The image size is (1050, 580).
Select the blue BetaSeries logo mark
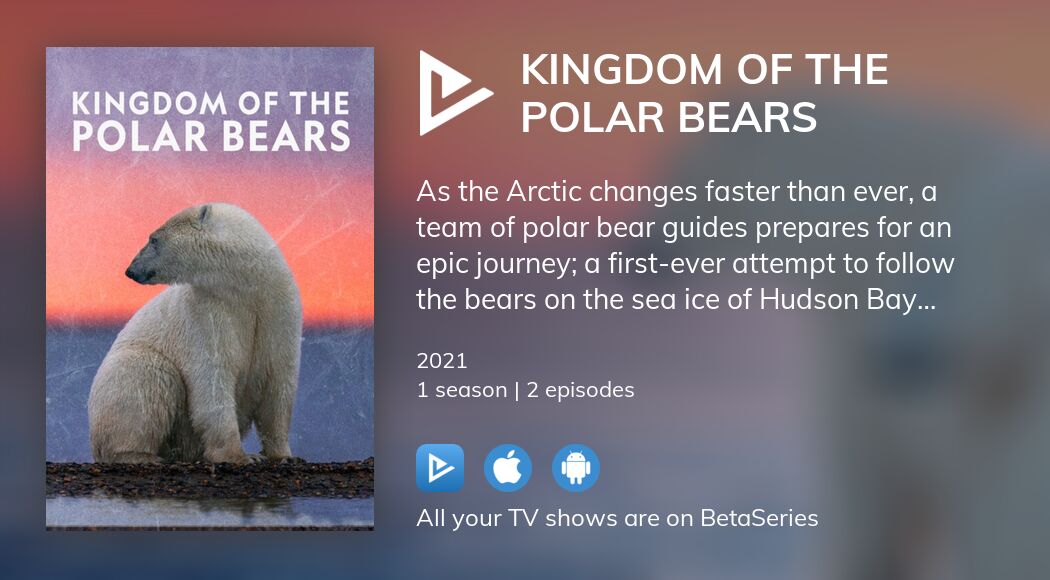tap(440, 467)
